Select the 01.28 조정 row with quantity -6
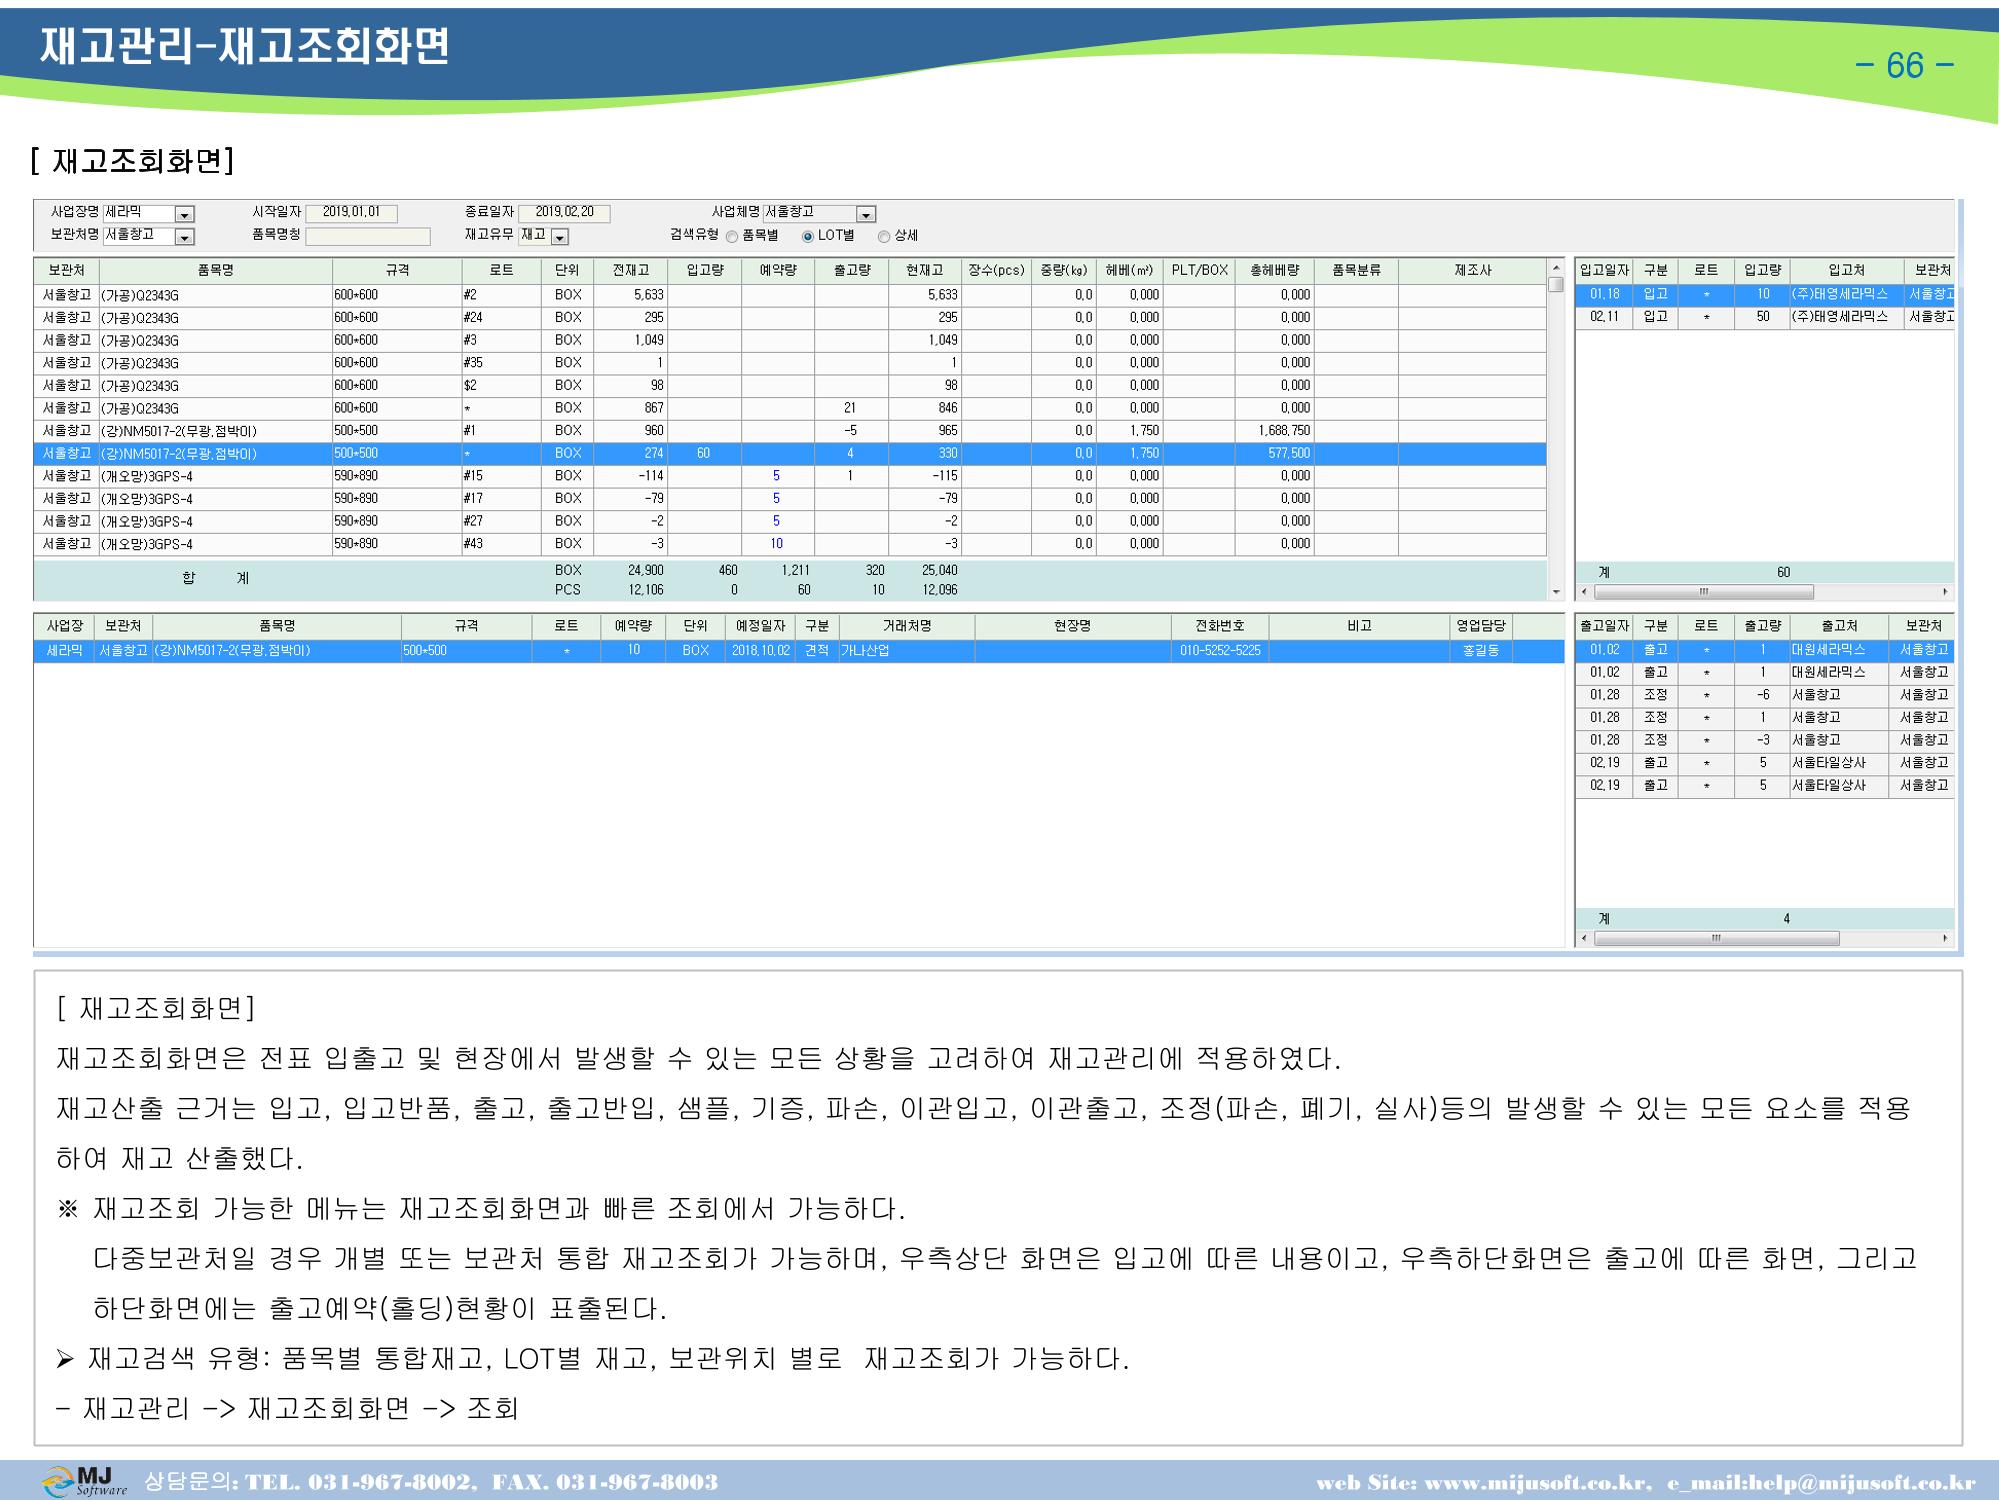The height and width of the screenshot is (1500, 1999). [x=1765, y=695]
